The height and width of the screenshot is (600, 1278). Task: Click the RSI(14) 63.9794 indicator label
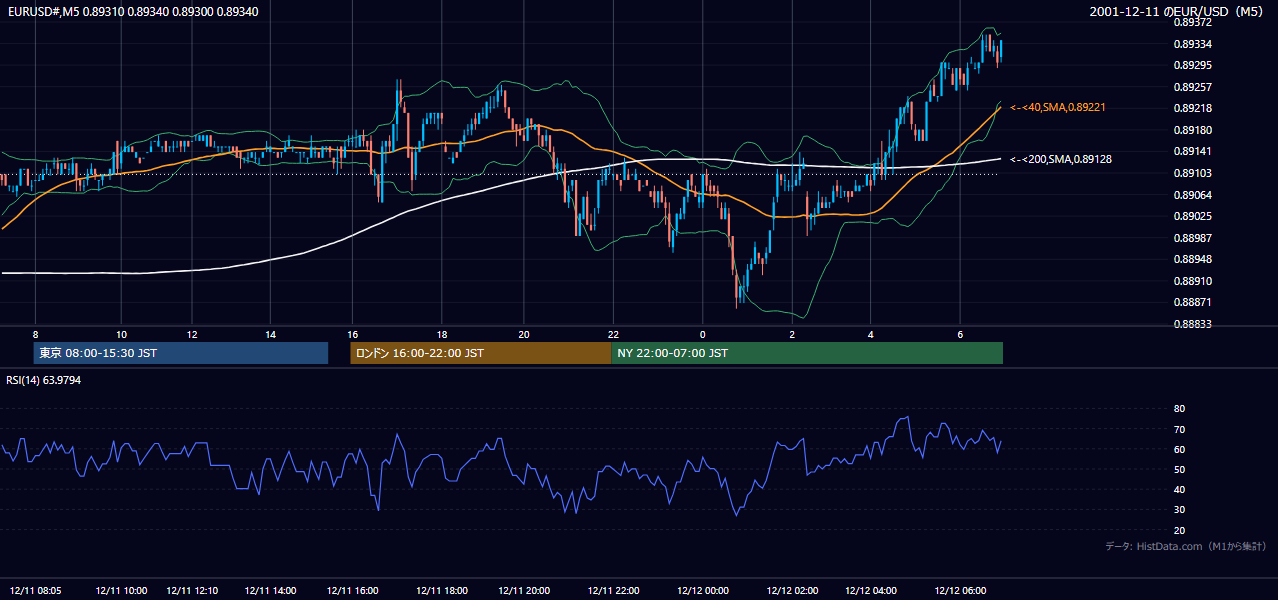click(44, 380)
